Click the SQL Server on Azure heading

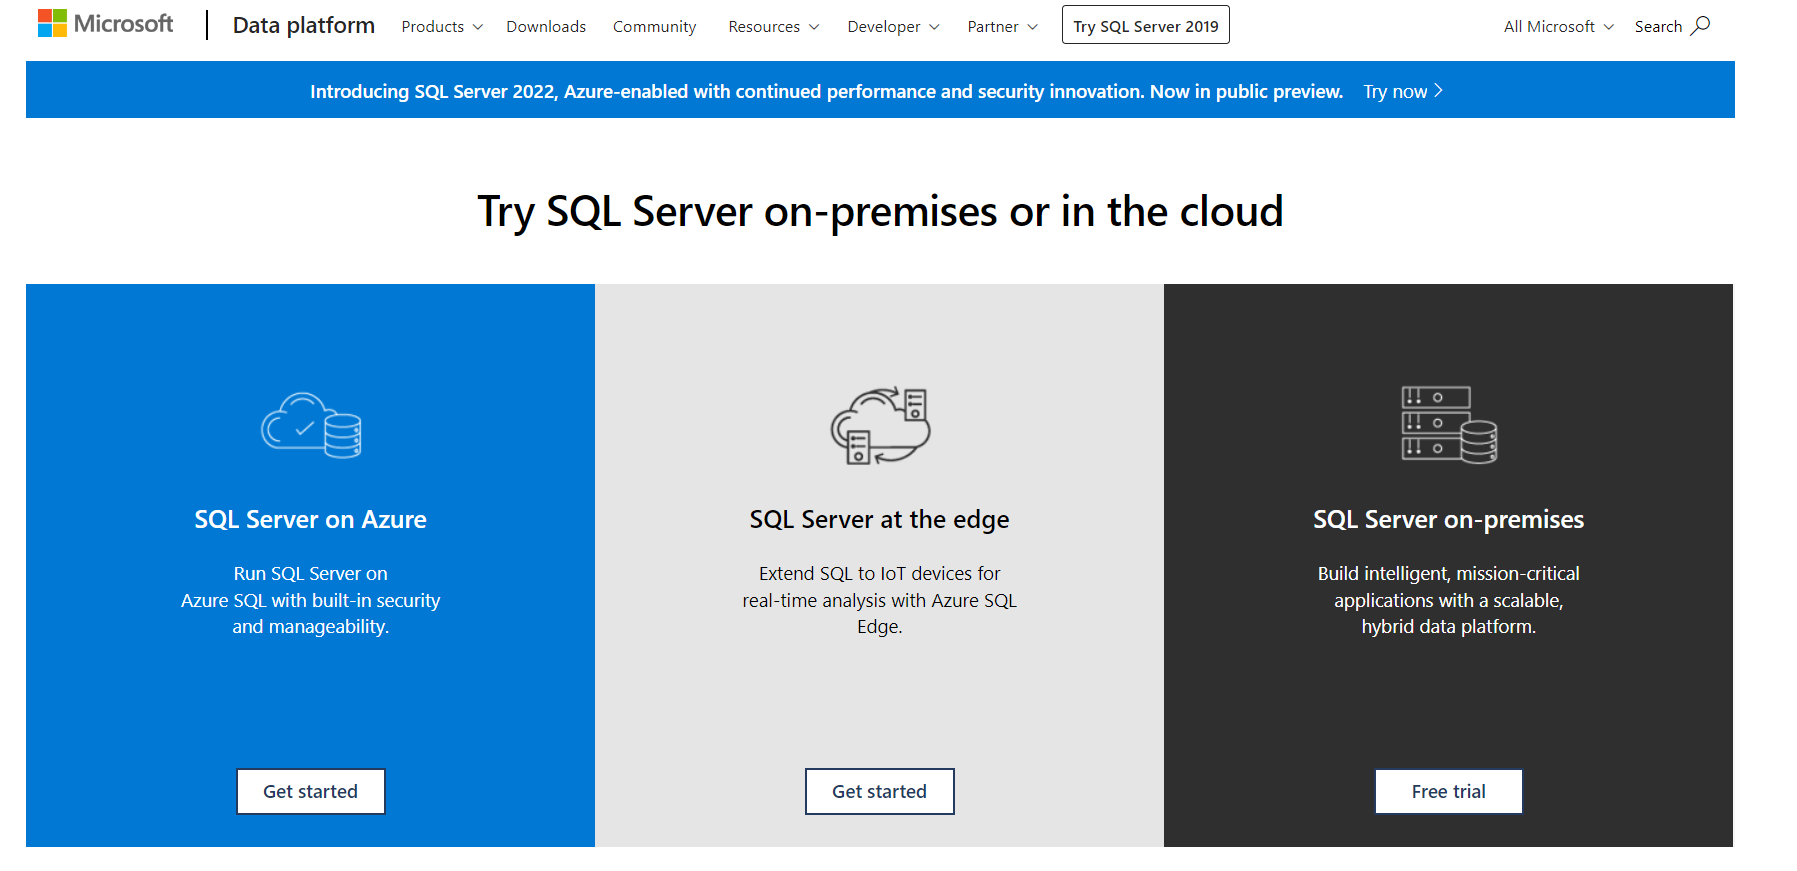[x=310, y=519]
